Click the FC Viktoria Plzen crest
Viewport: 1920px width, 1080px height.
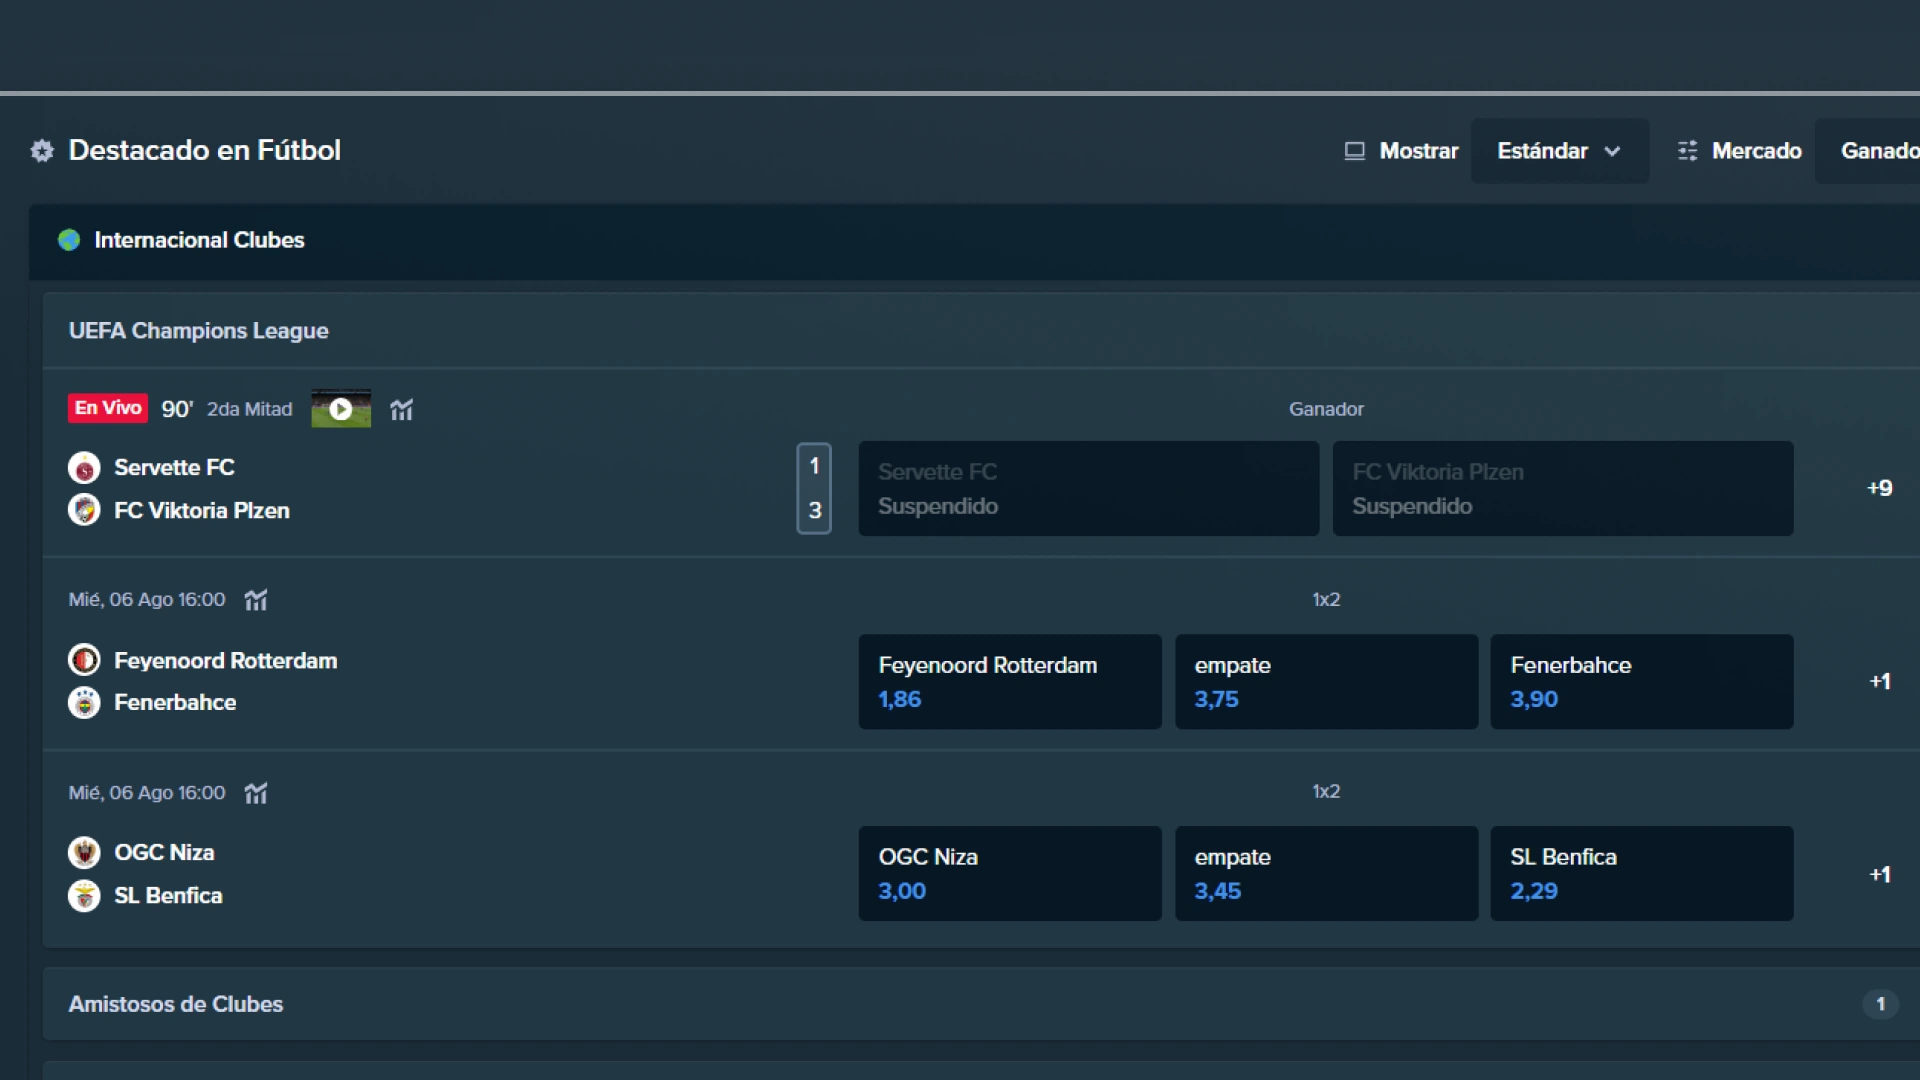click(x=84, y=510)
